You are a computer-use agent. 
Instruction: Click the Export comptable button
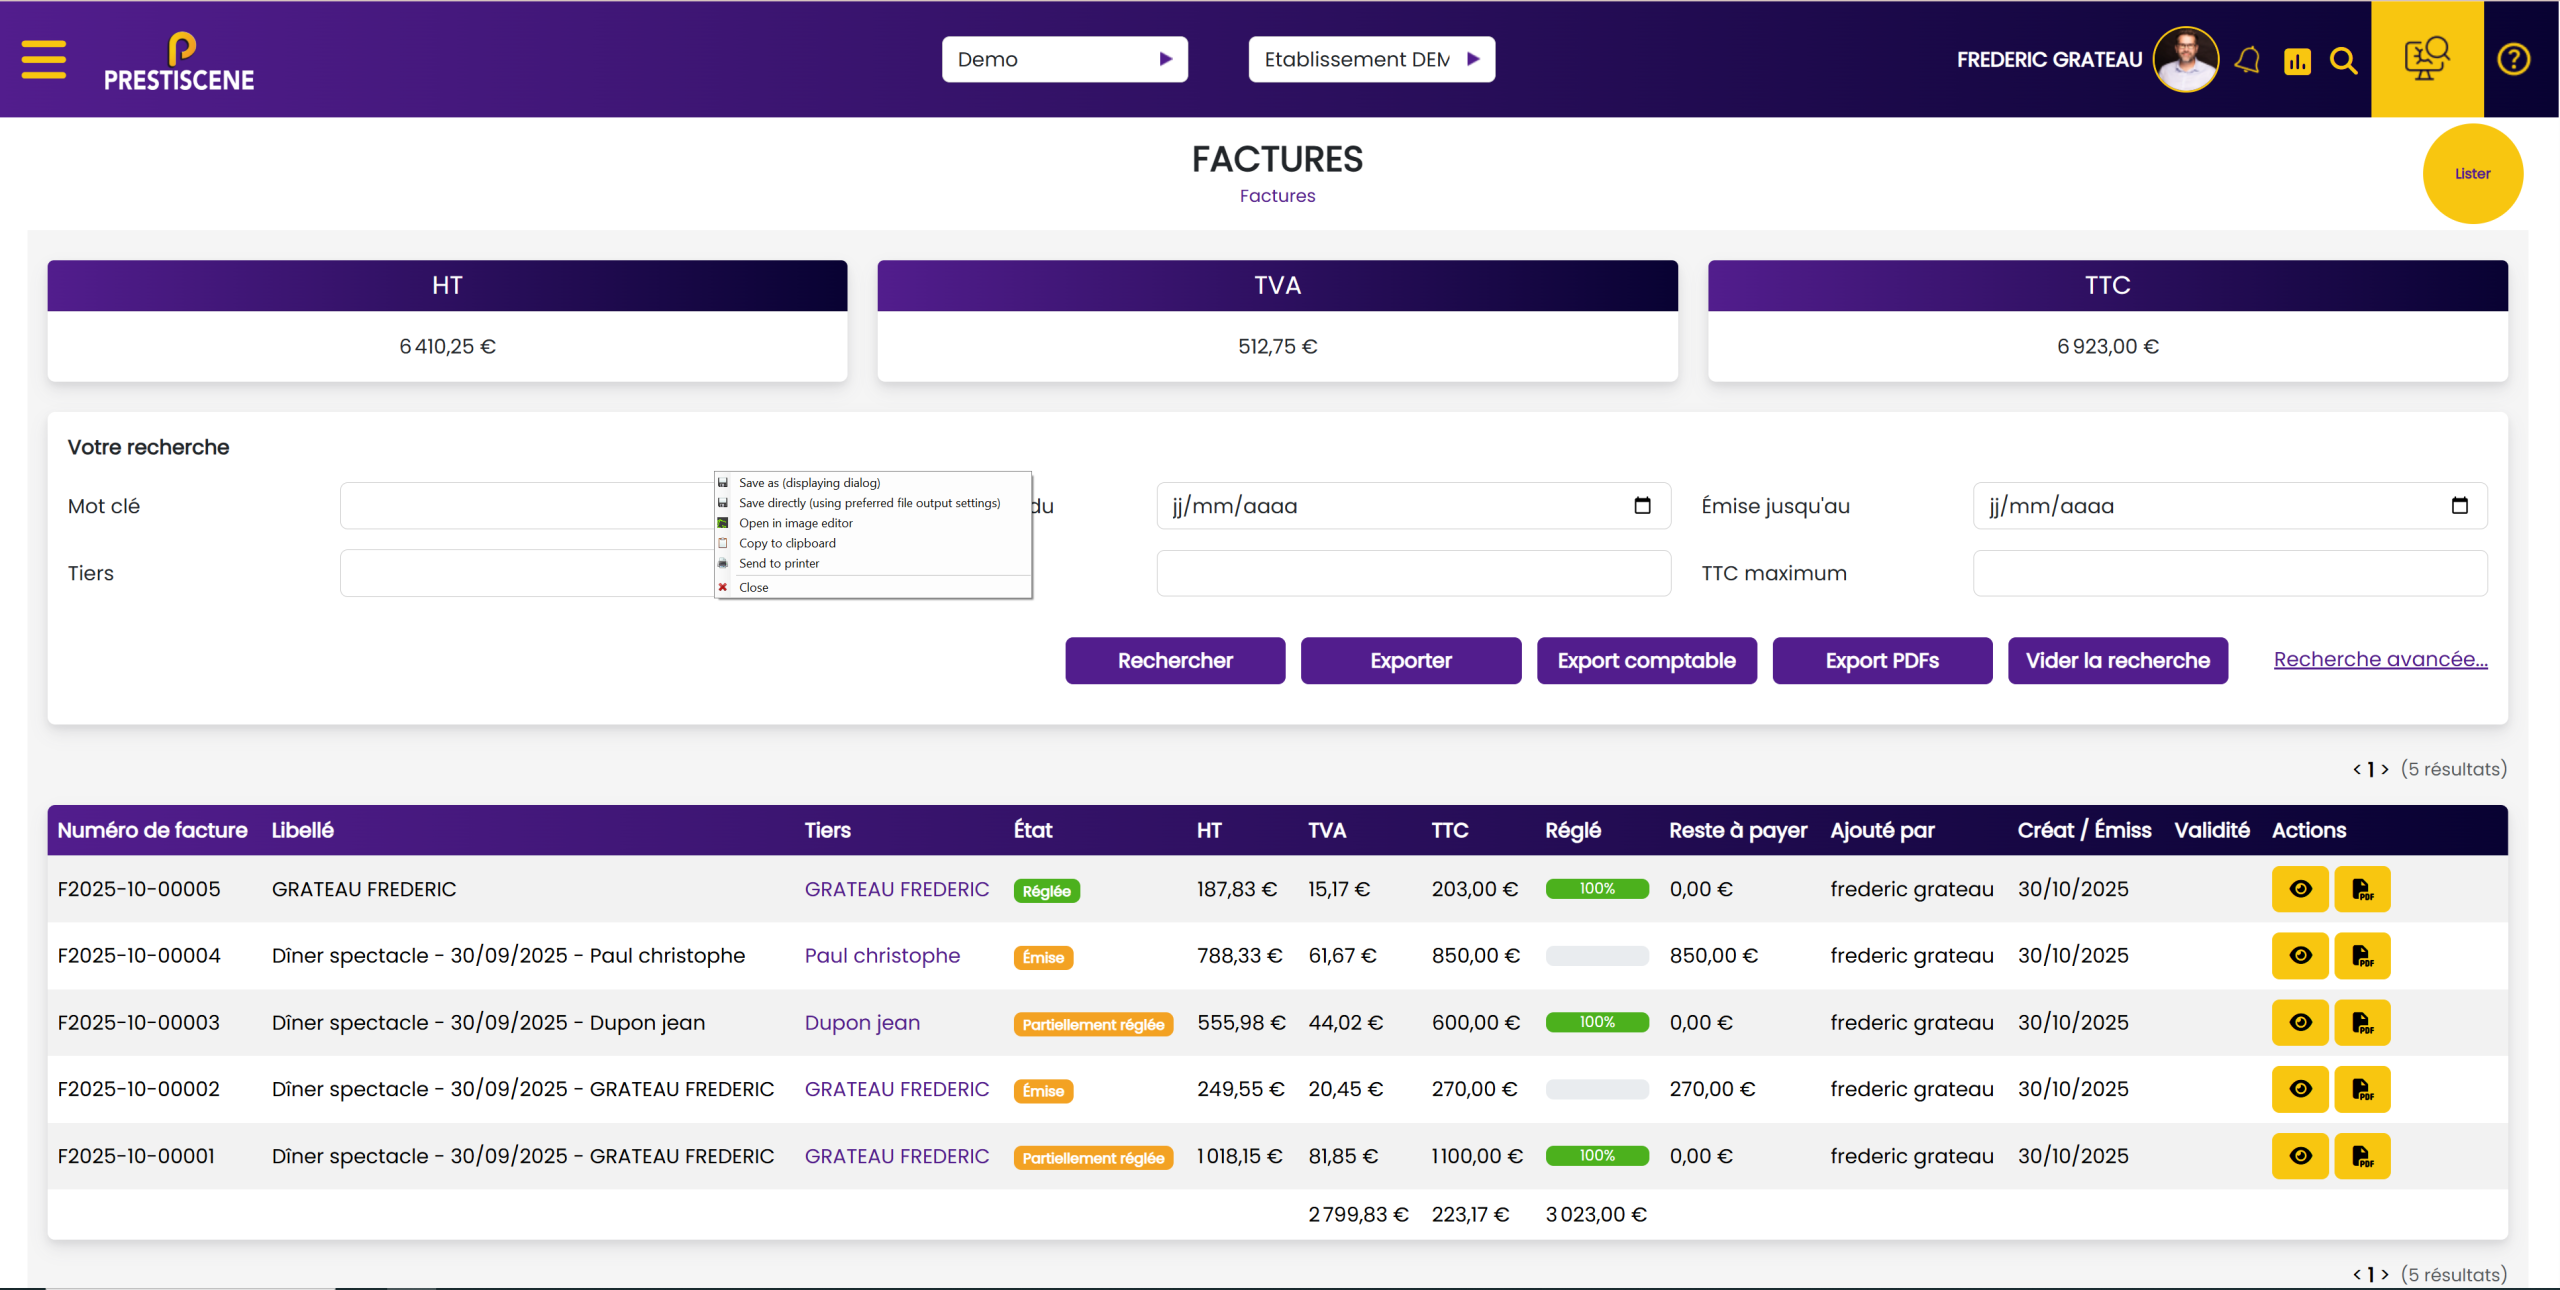tap(1646, 661)
